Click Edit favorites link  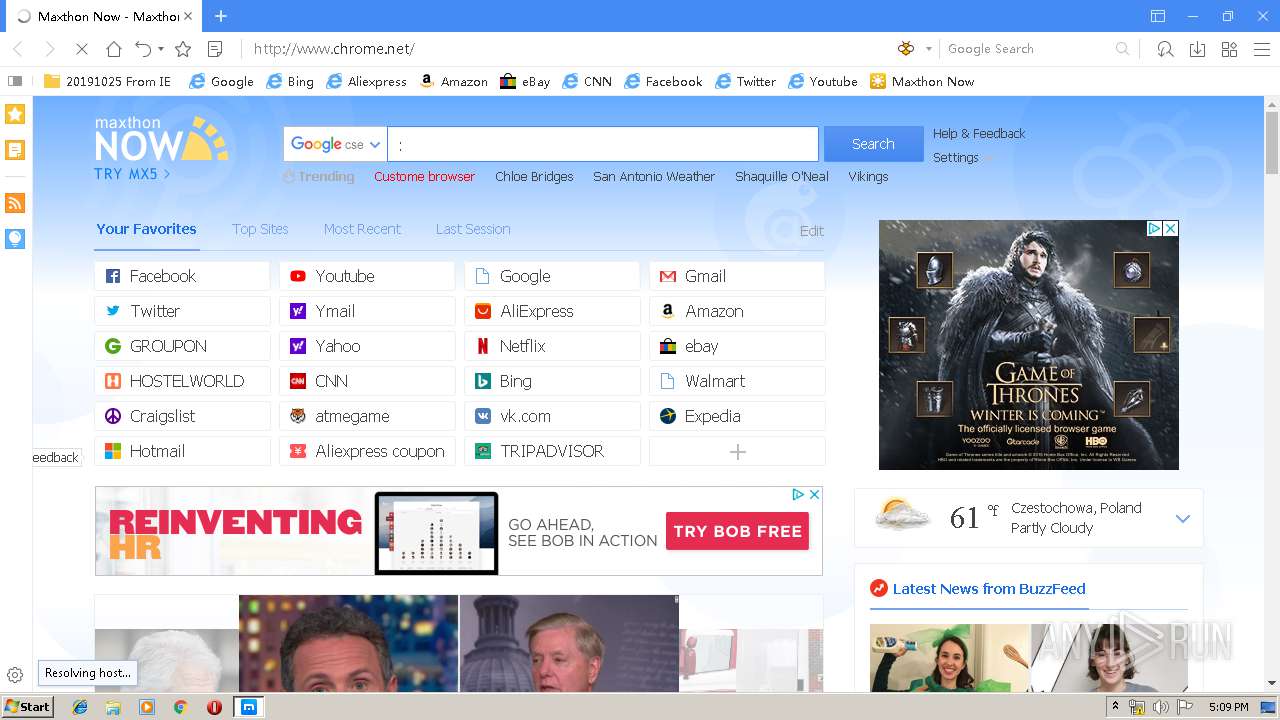[x=812, y=231]
